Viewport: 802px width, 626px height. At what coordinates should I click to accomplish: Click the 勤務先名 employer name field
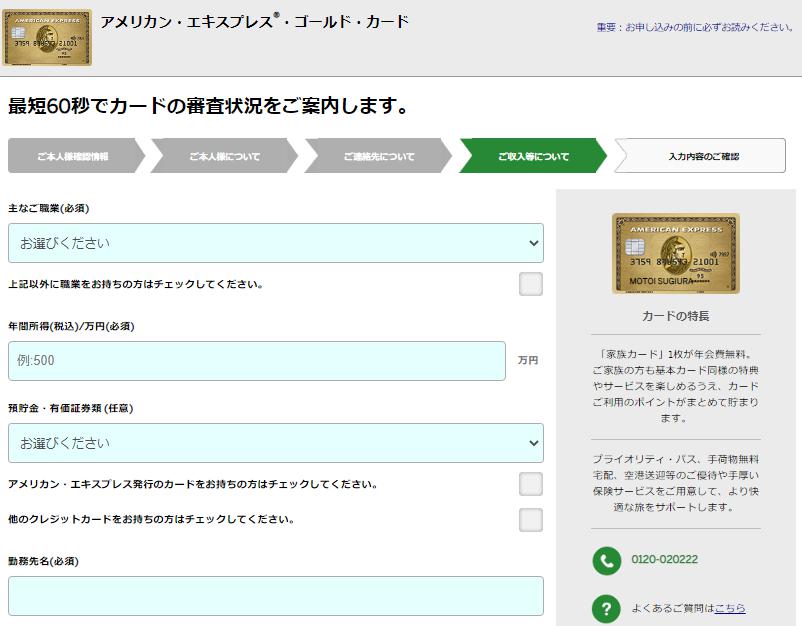[275, 596]
